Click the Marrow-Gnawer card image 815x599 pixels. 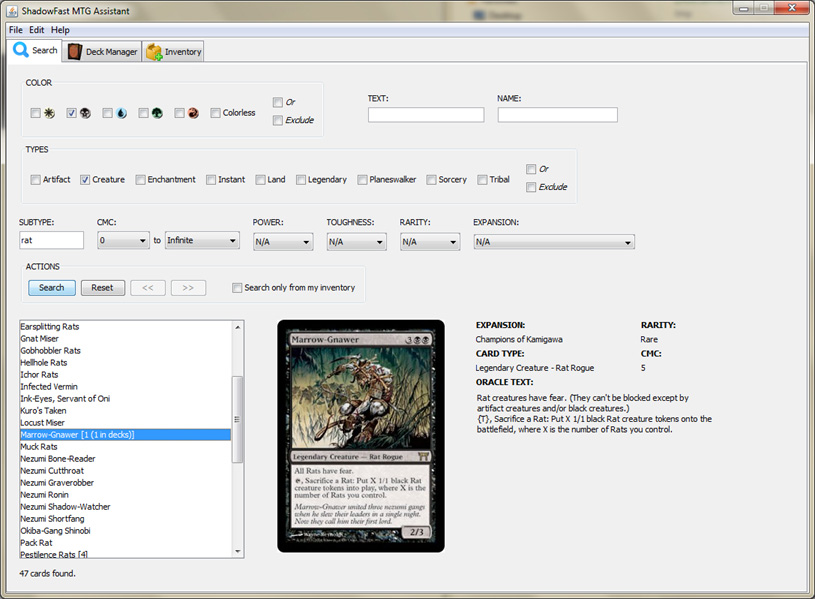[361, 436]
